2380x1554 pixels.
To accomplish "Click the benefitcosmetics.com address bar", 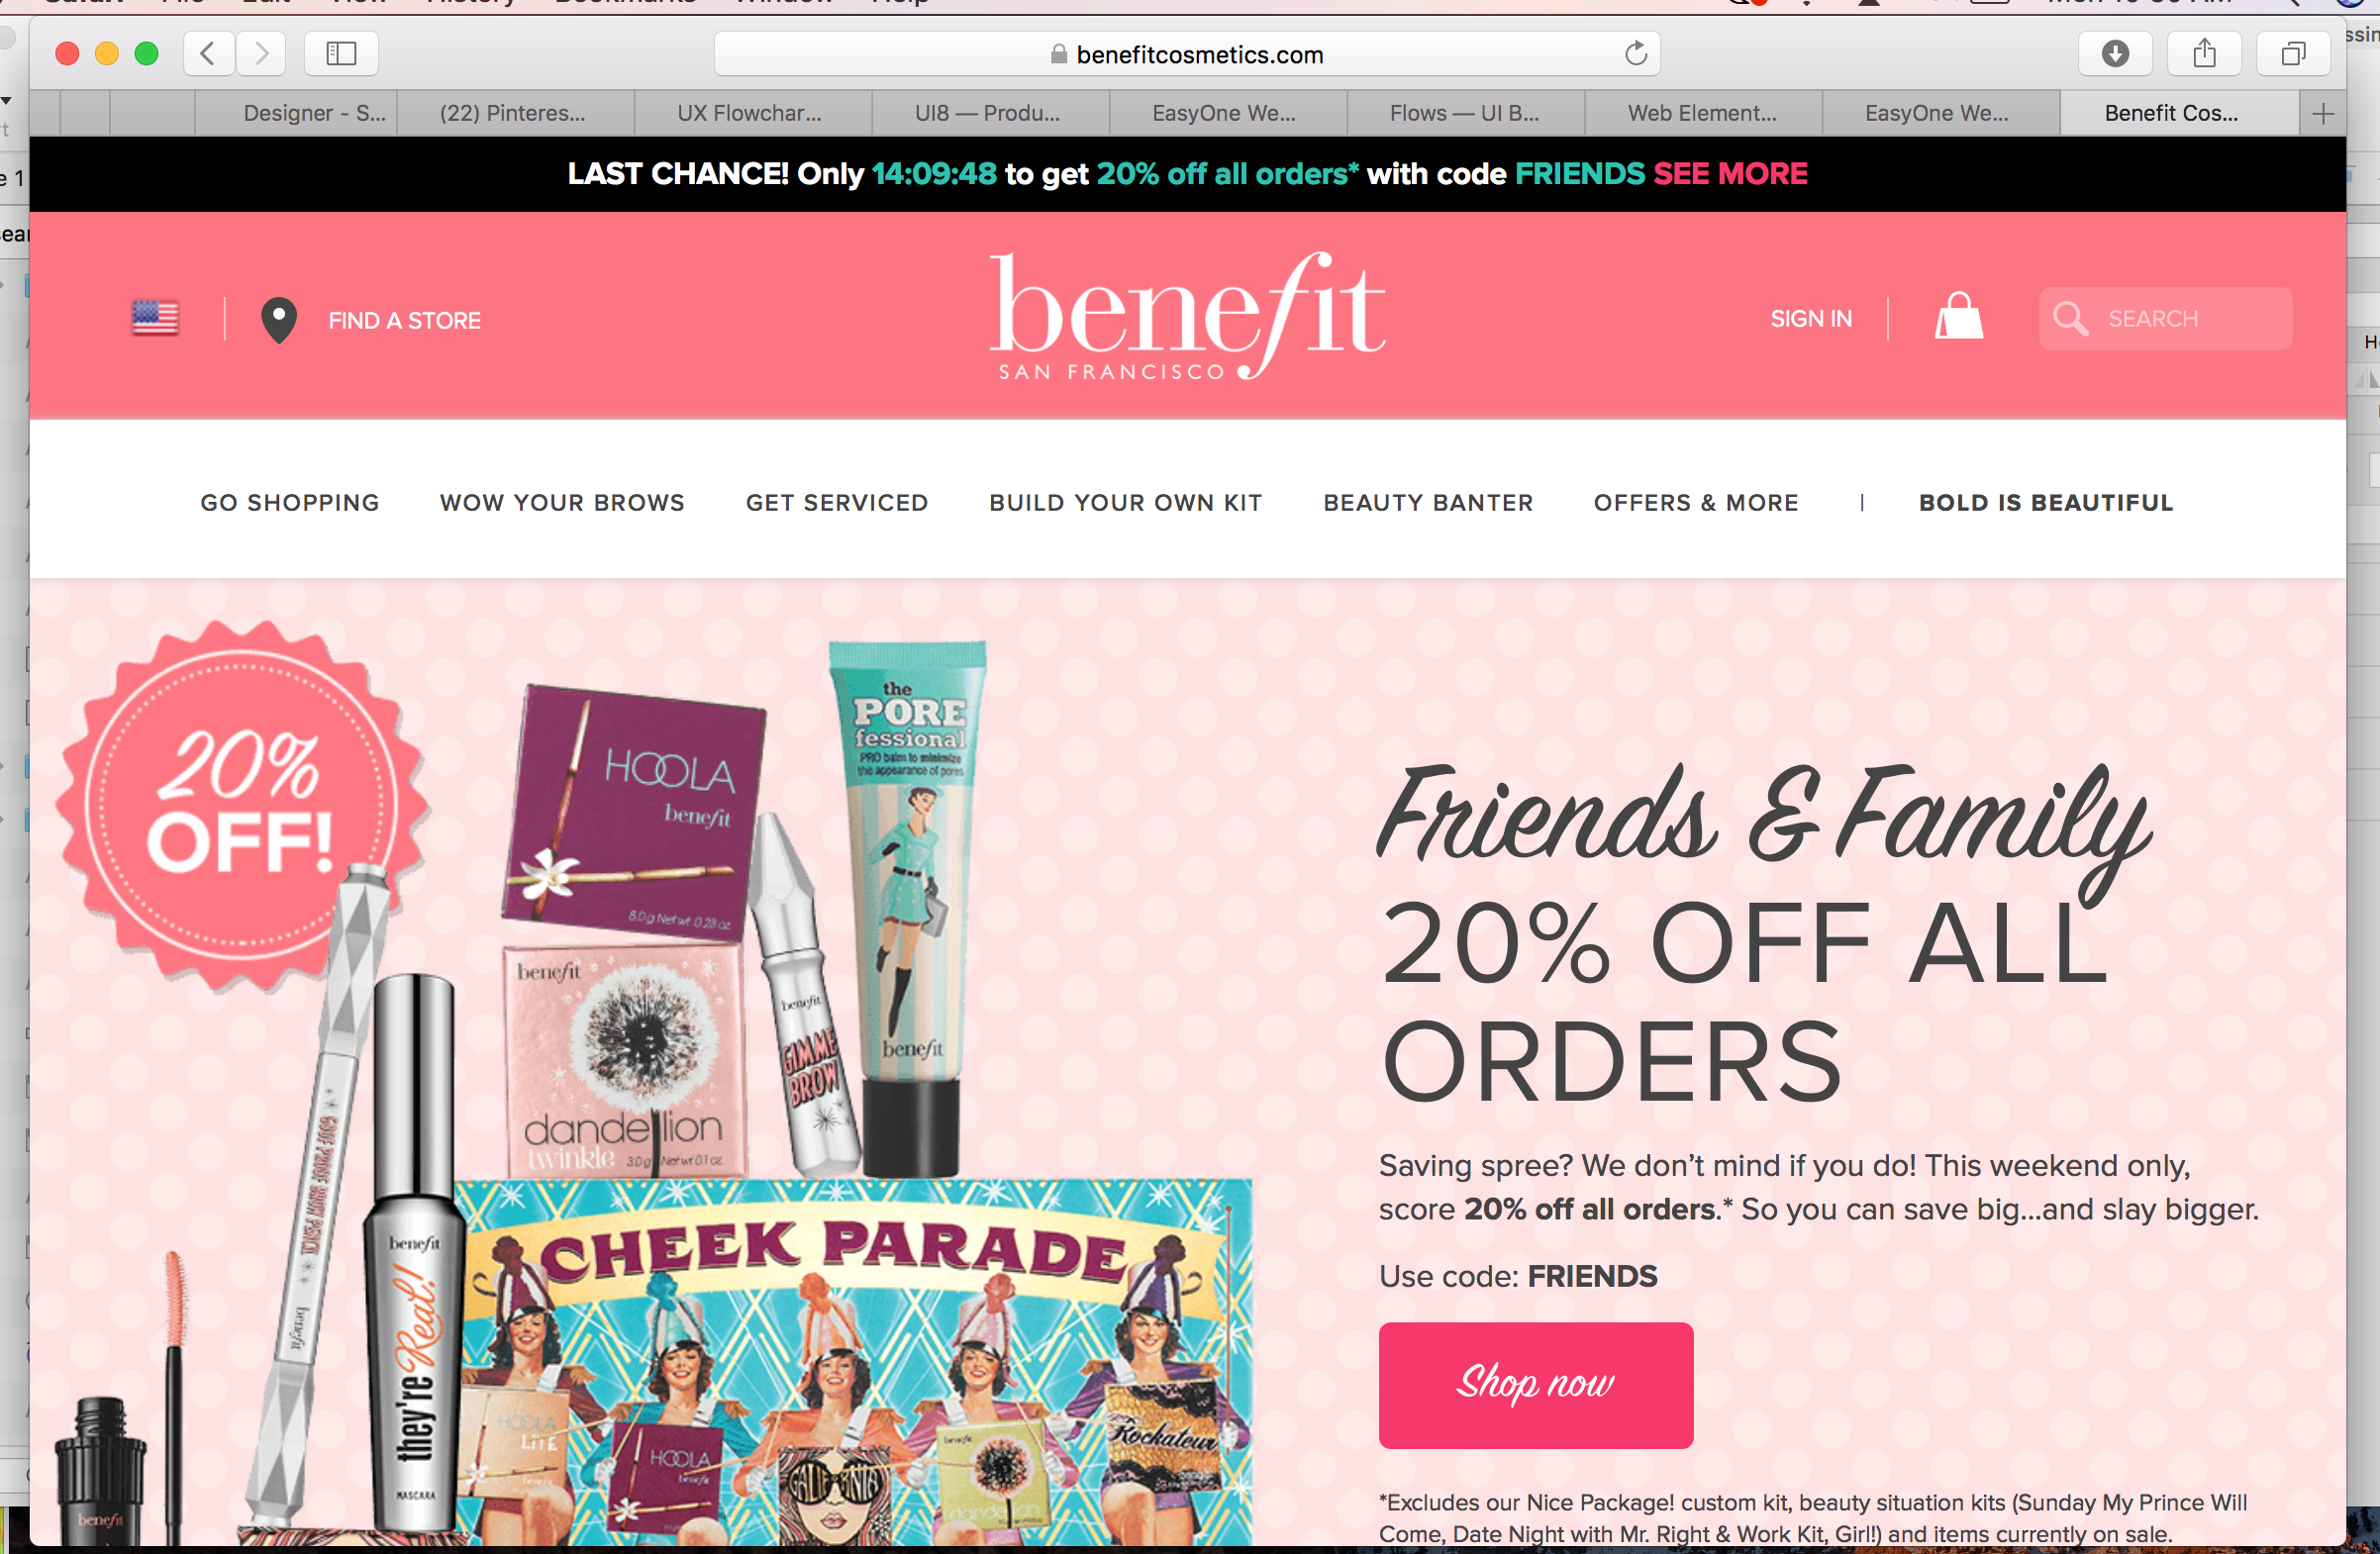I will pos(1187,54).
